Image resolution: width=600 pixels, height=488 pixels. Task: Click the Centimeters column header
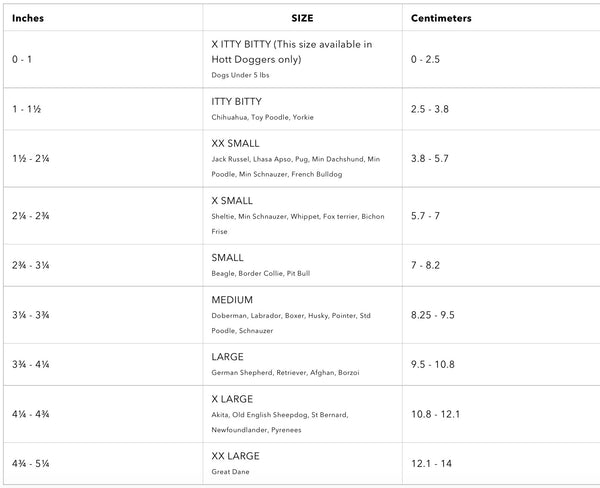coord(441,18)
